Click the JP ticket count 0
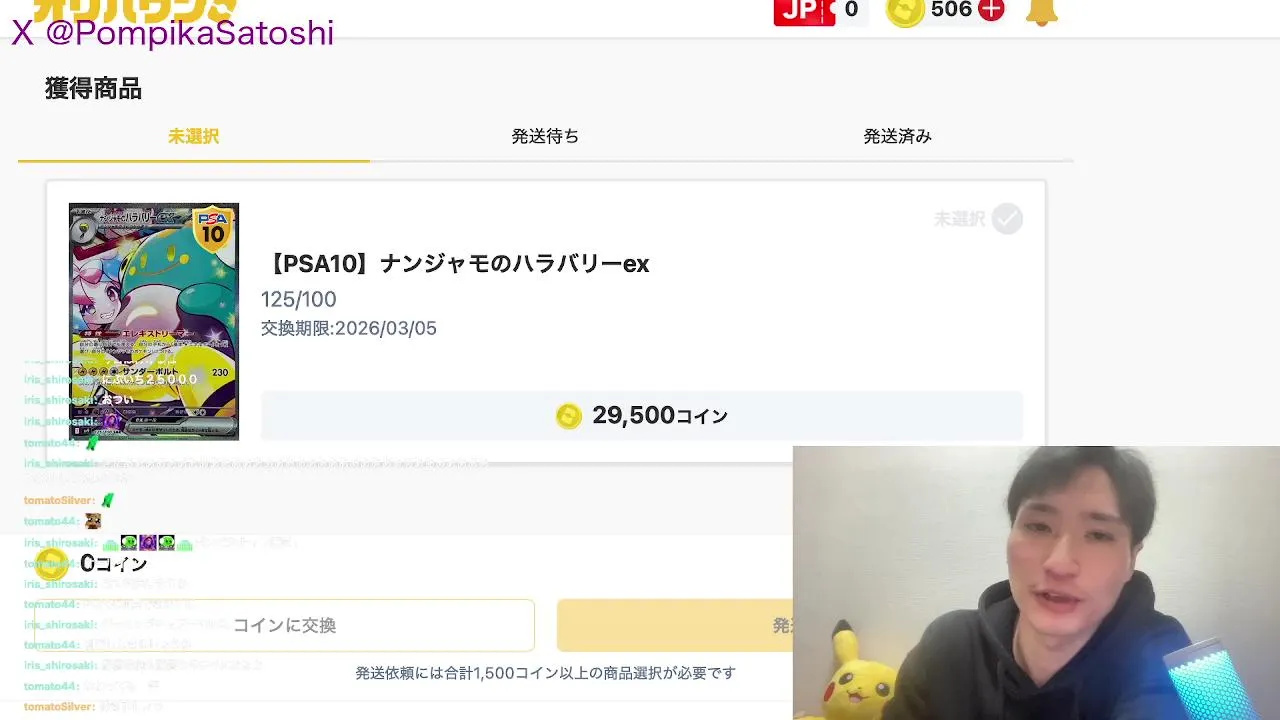This screenshot has width=1280, height=720. [x=851, y=10]
